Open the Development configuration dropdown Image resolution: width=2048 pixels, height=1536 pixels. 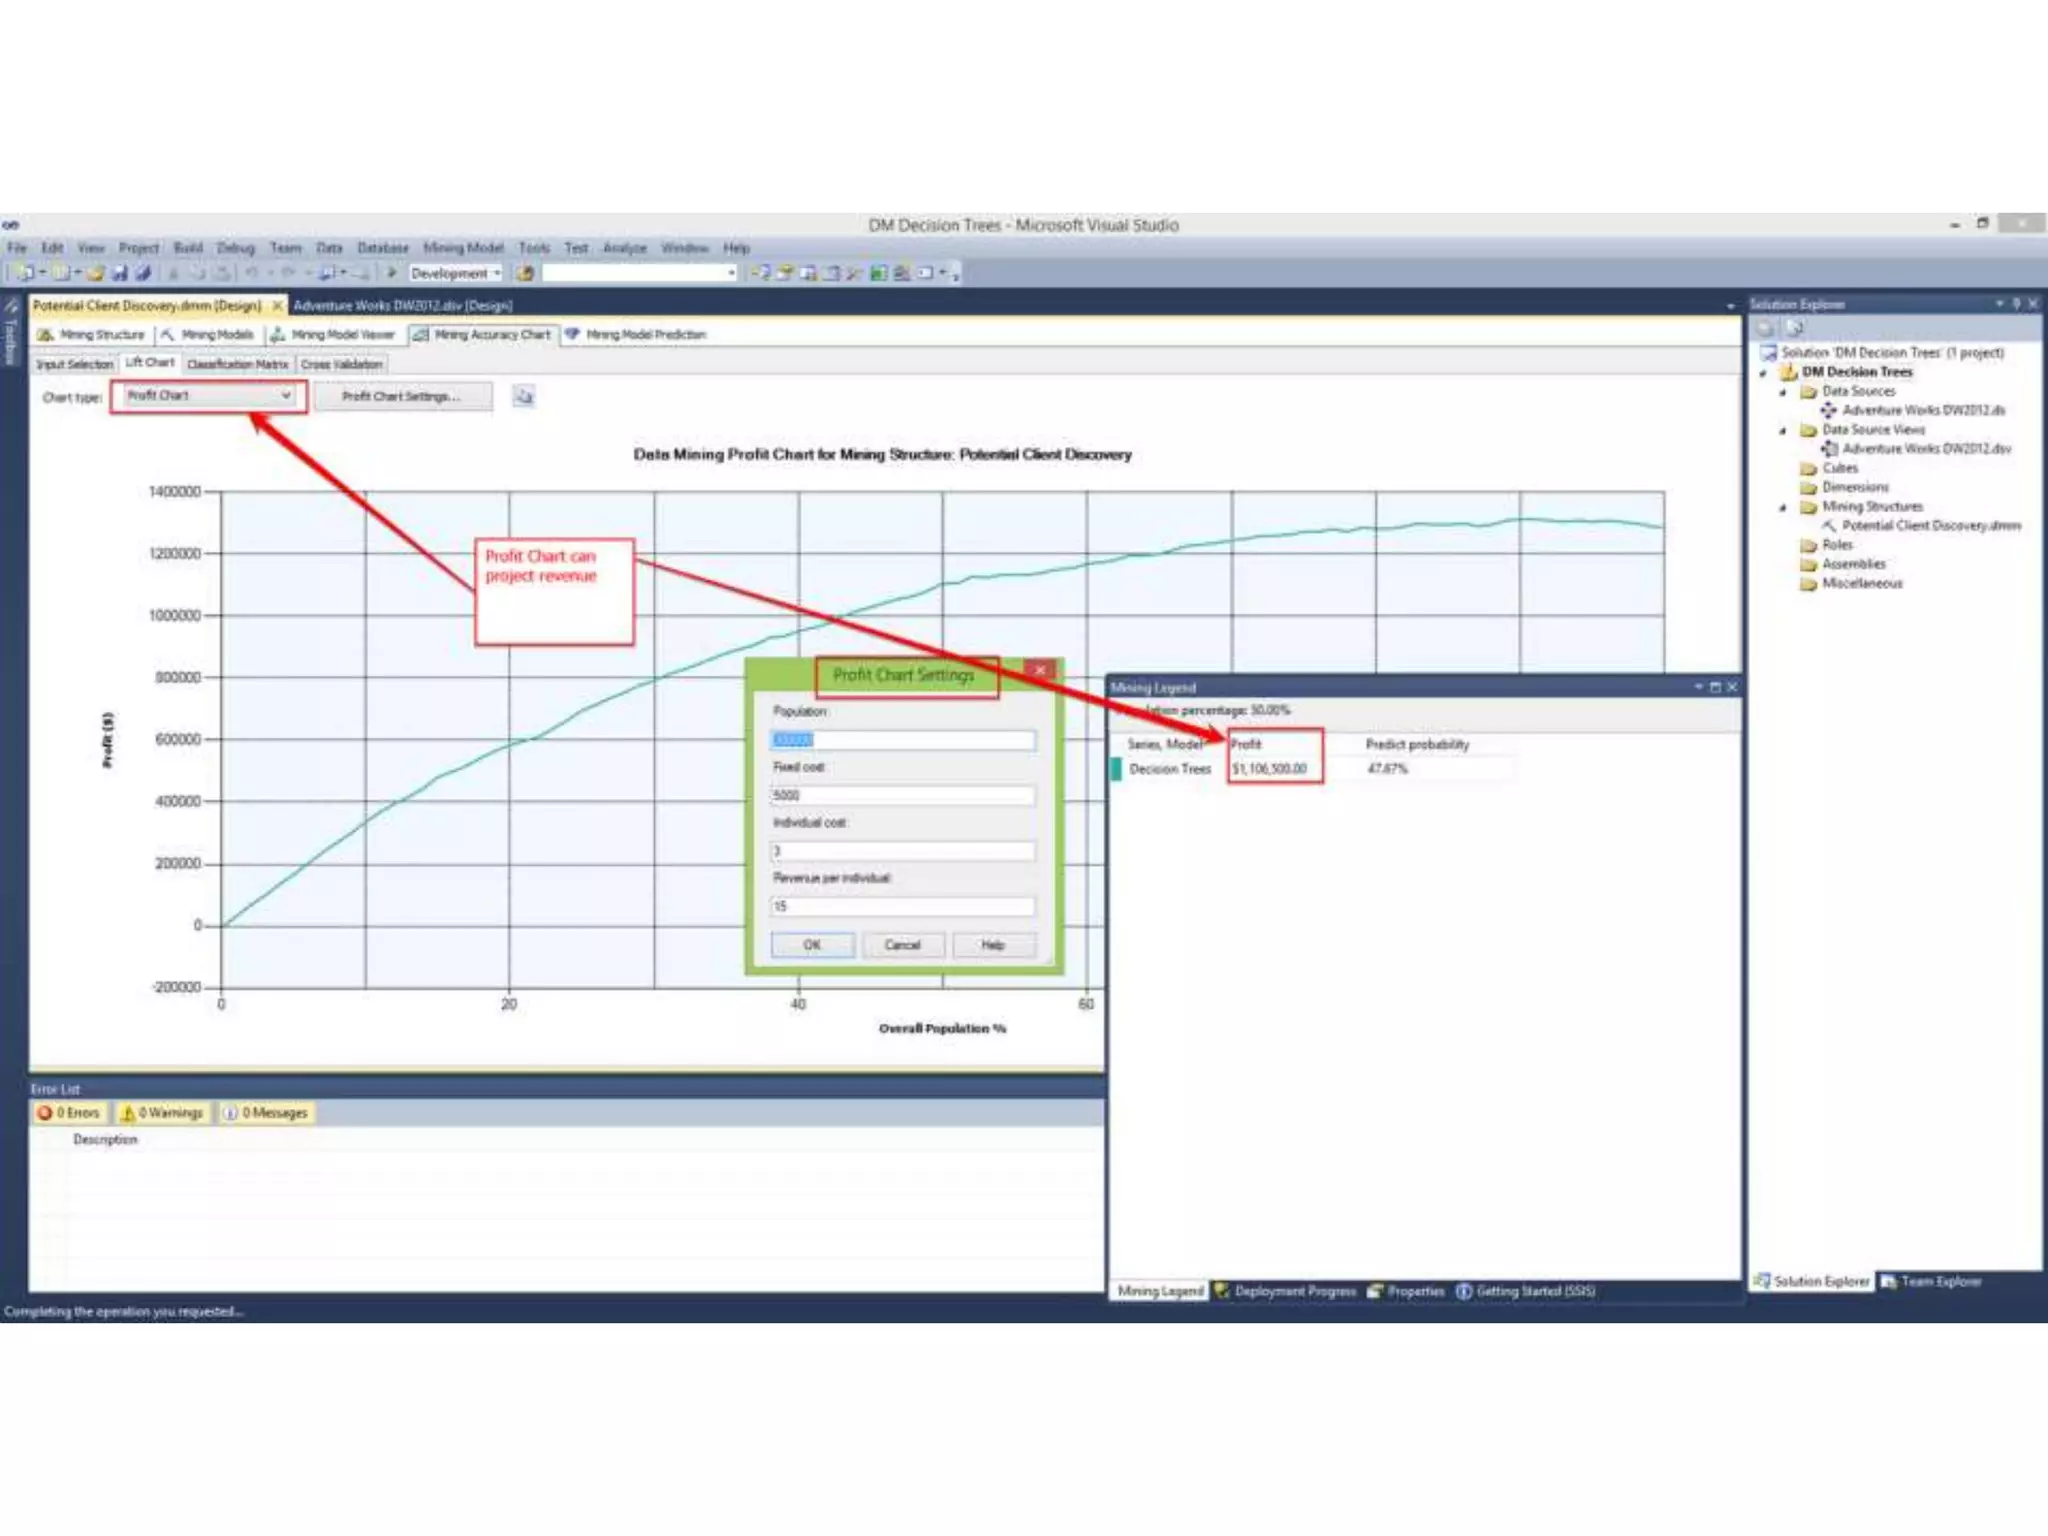click(455, 273)
